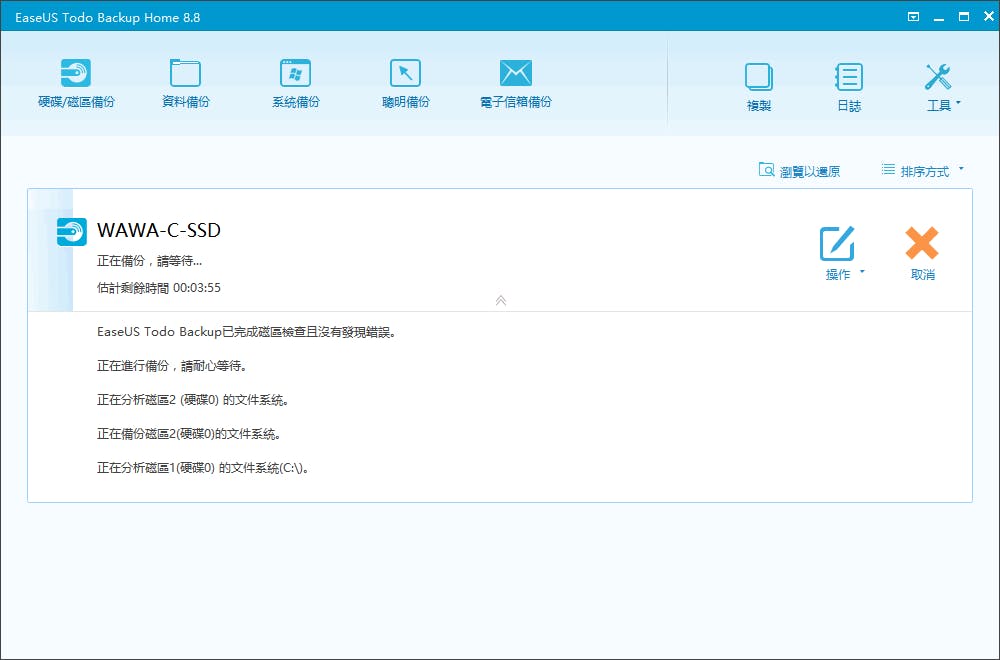
Task: Click status text 正在備份，請等待...
Action: click(x=149, y=261)
